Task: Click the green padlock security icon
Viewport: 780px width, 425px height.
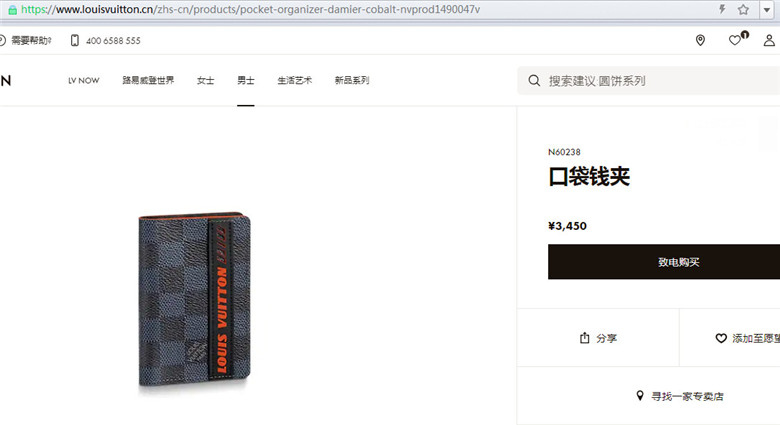Action: (x=12, y=9)
